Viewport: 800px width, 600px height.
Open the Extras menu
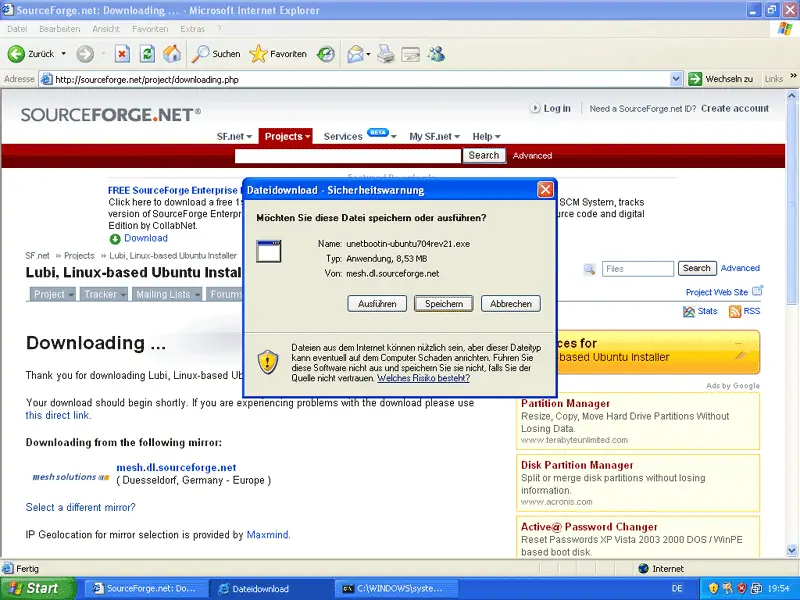tap(192, 29)
